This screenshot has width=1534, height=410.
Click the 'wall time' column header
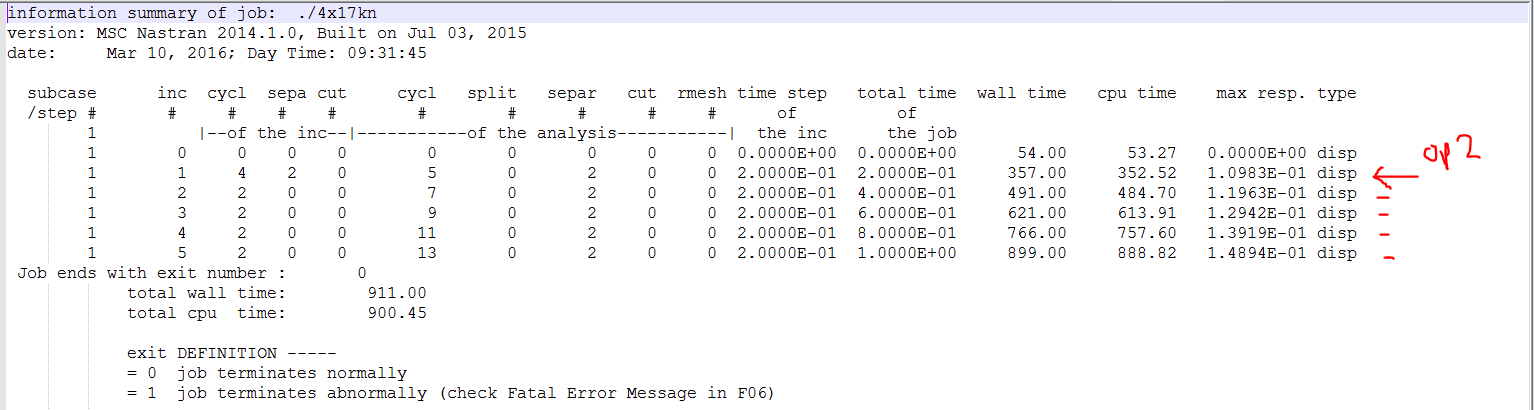(x=1021, y=93)
